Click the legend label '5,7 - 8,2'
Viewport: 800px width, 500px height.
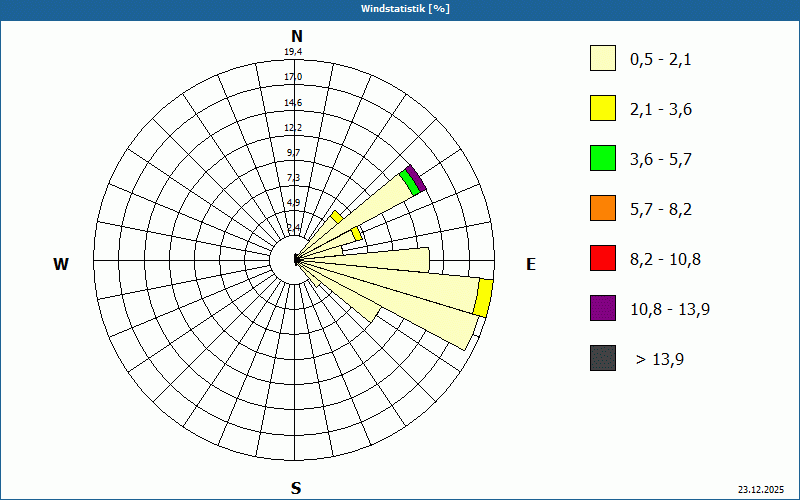click(661, 210)
